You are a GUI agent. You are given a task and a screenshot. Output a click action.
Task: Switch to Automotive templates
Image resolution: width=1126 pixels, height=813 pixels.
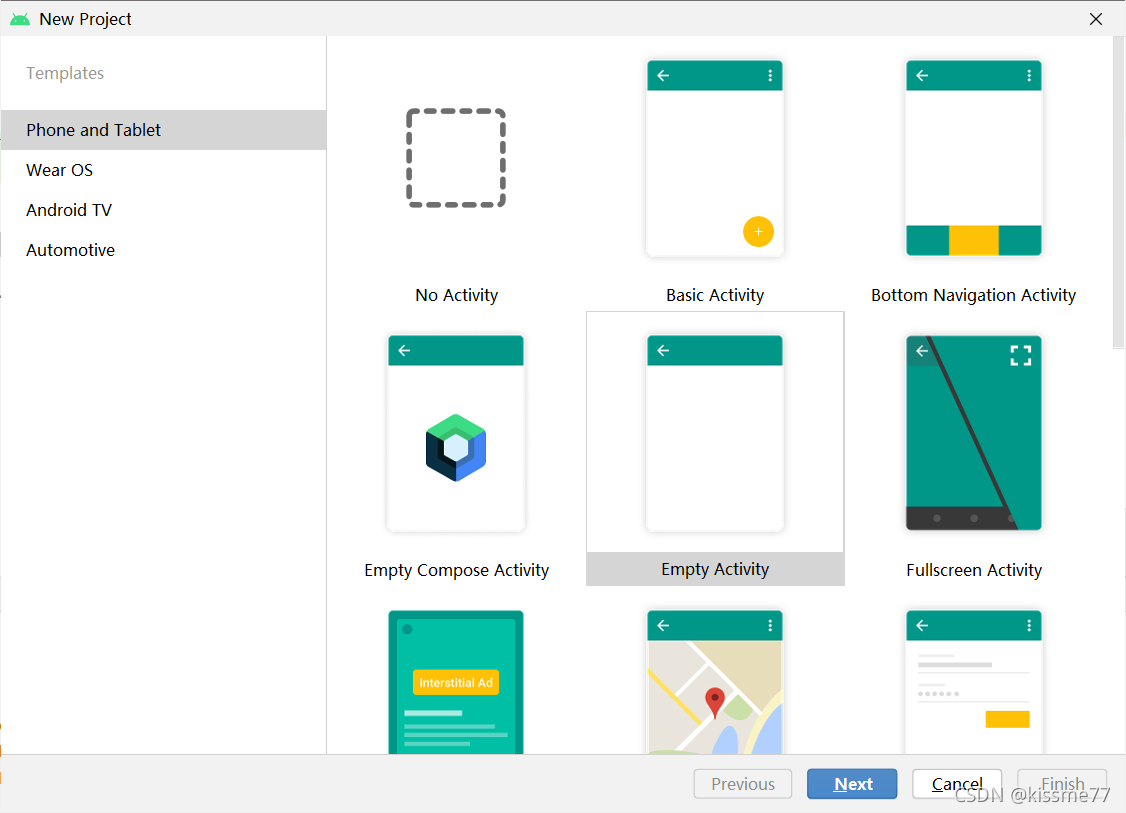coord(164,250)
